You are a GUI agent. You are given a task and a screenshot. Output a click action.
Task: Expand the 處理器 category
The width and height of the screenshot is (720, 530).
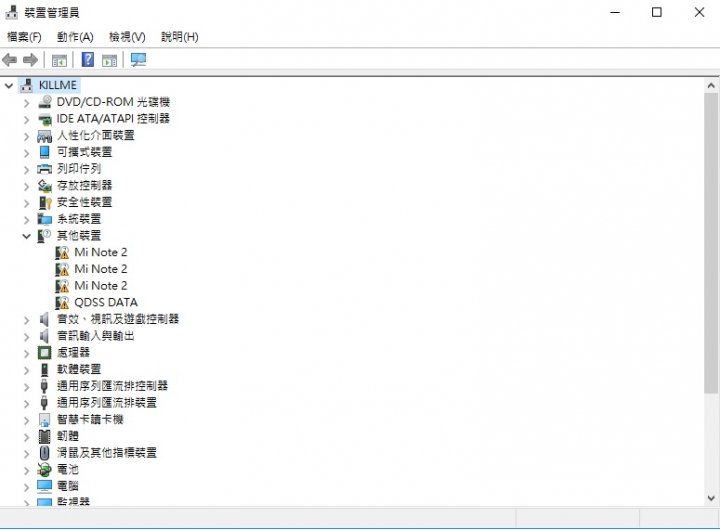coord(26,353)
